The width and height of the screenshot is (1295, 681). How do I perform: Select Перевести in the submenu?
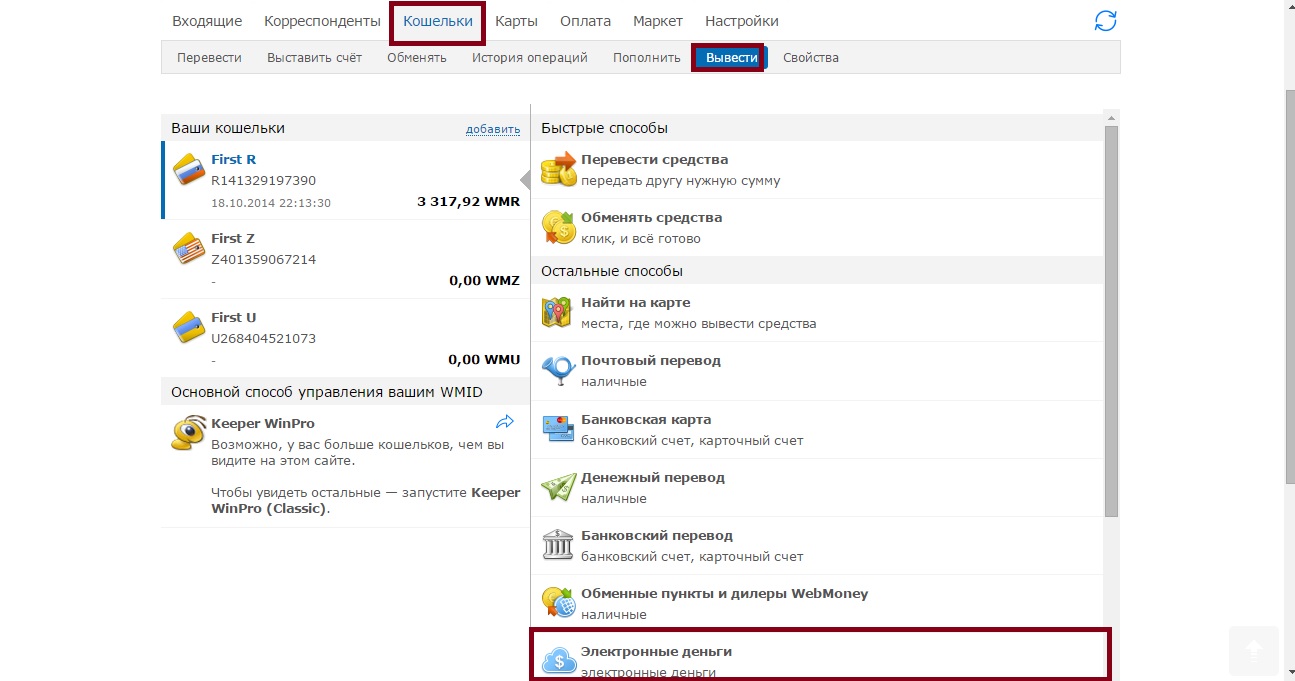tap(209, 58)
